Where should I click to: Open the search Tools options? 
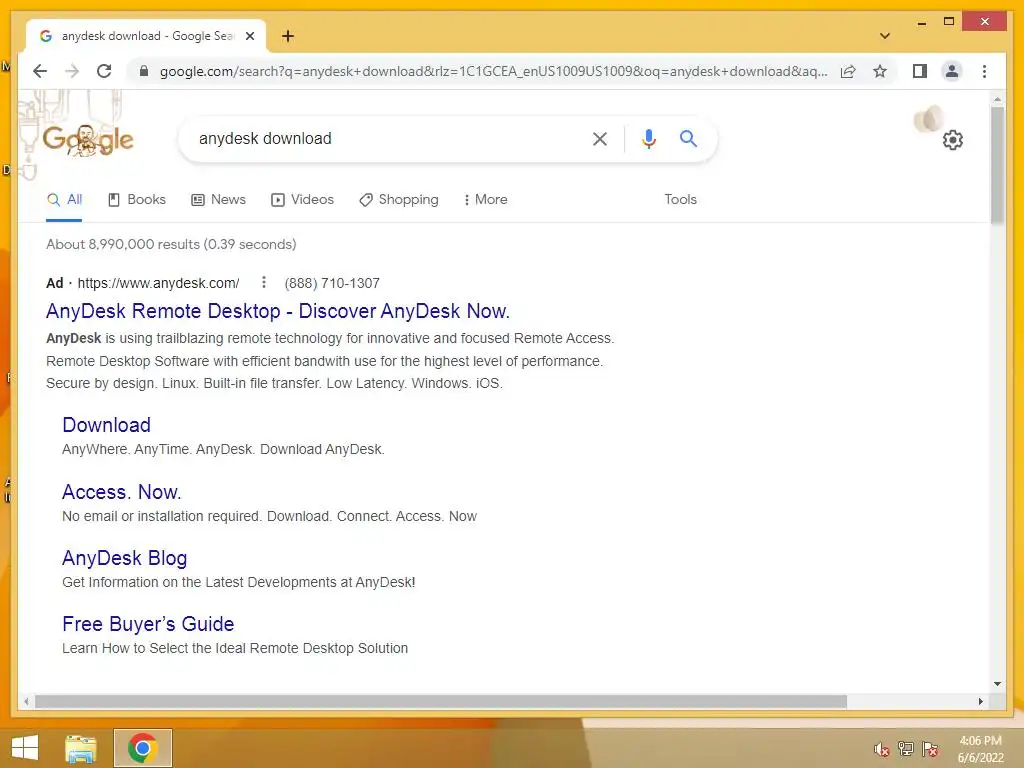[680, 200]
